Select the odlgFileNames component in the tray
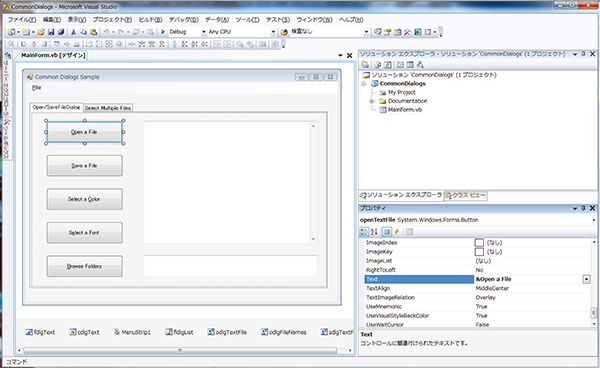 coord(284,332)
